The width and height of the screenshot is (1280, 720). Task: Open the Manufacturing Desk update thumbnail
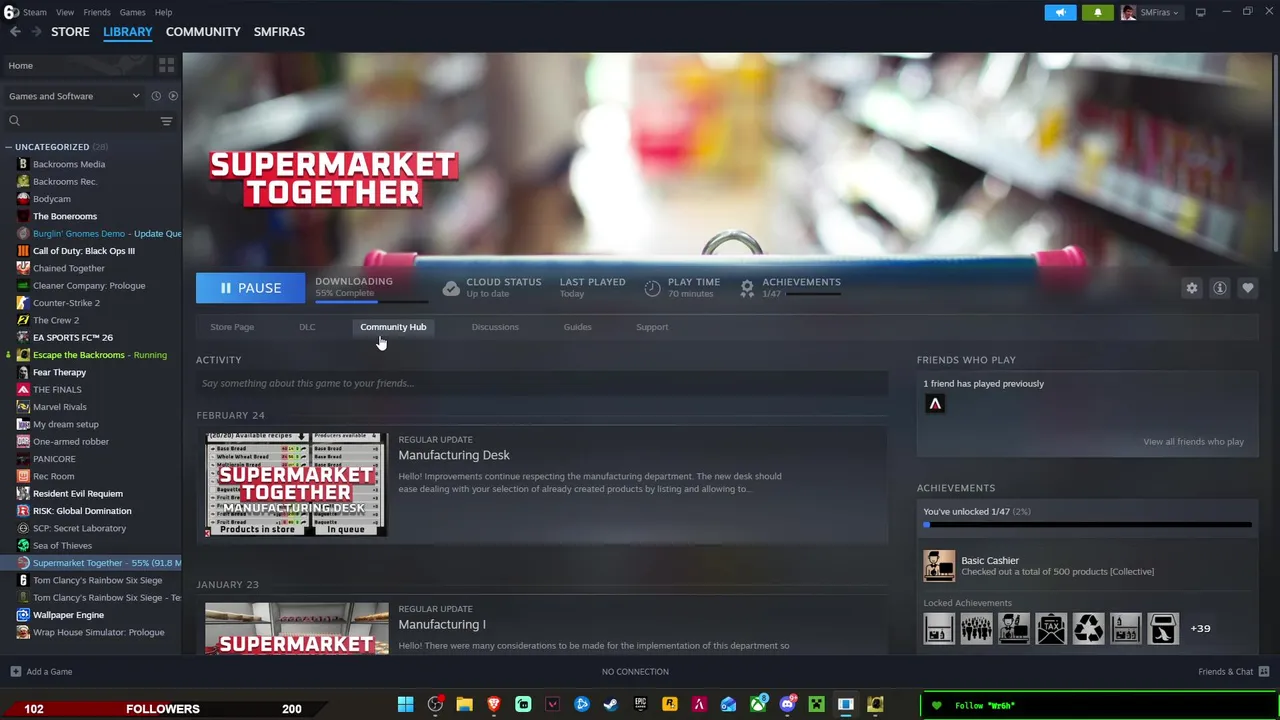click(x=296, y=484)
